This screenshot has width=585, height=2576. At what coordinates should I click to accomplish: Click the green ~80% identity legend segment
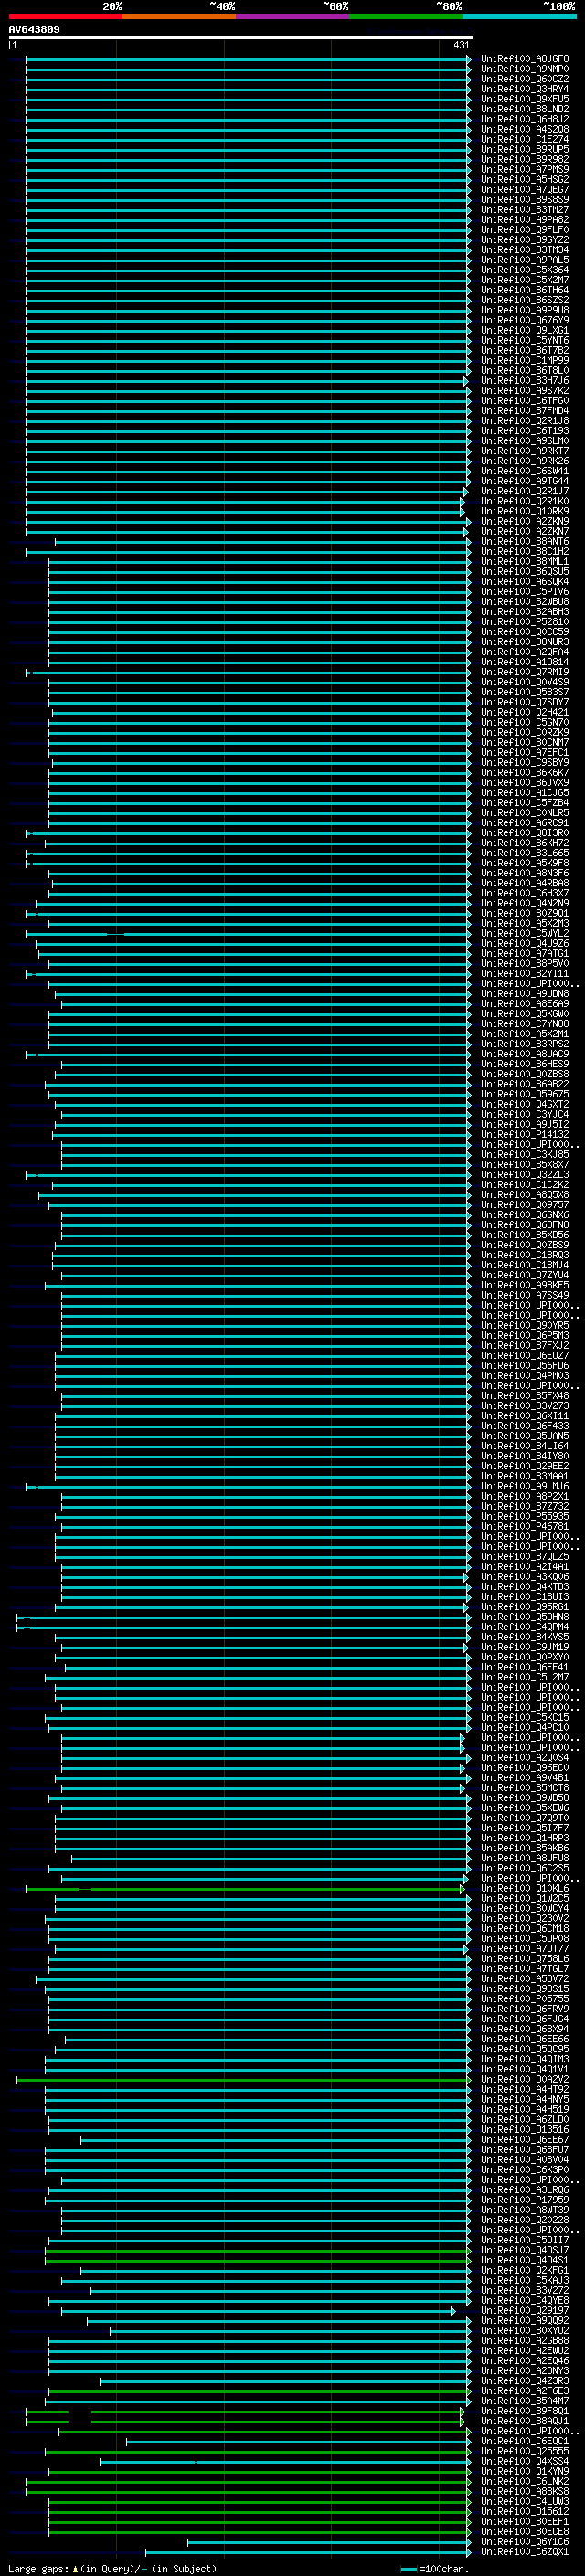[x=406, y=16]
